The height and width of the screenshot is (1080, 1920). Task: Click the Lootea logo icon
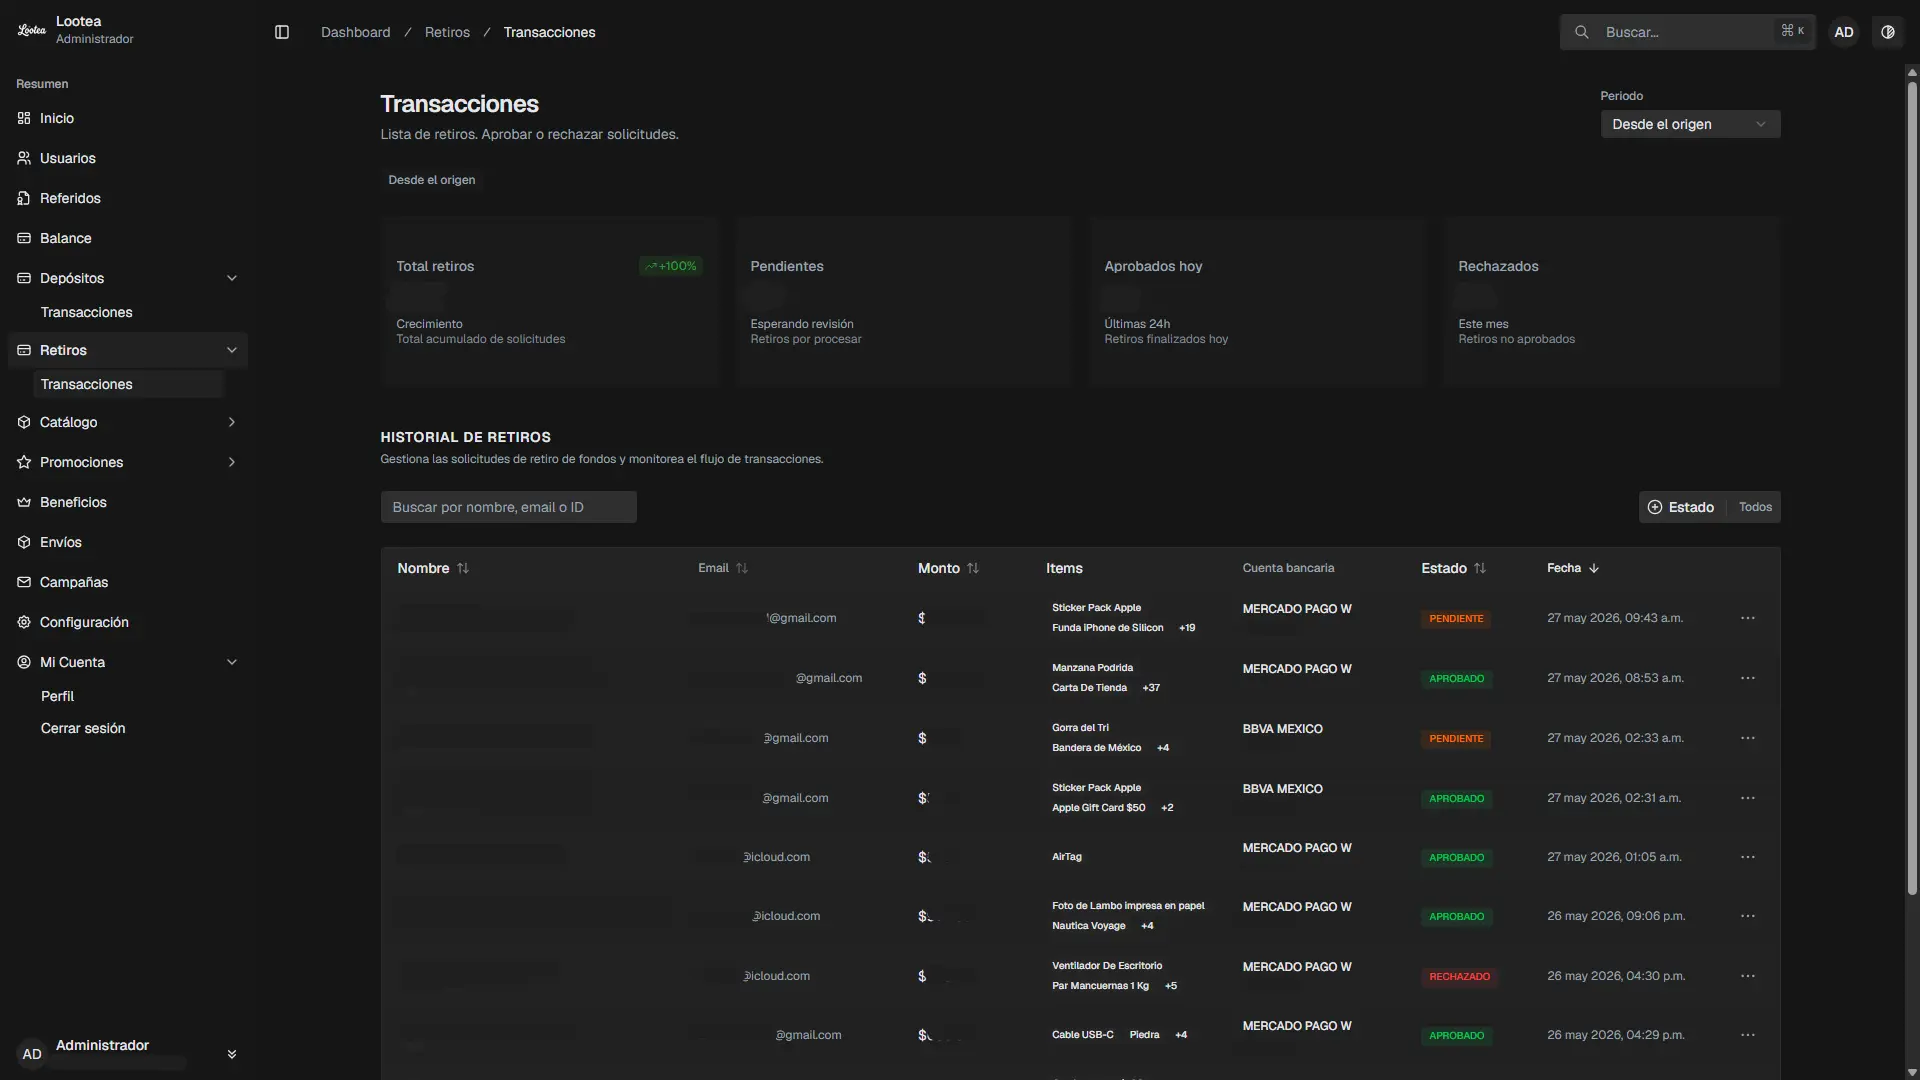(32, 30)
